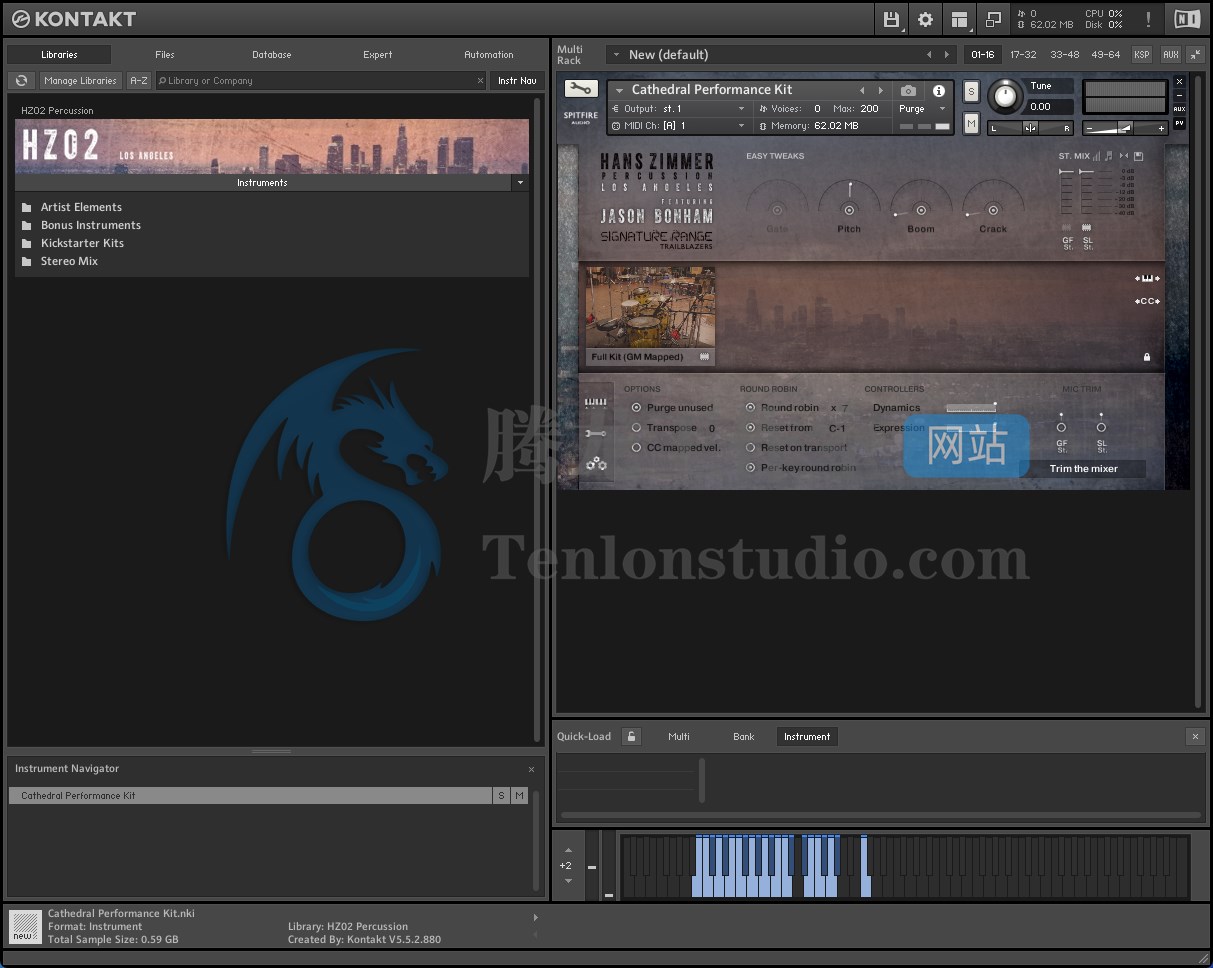Click the NI logo icon
Image resolution: width=1213 pixels, height=968 pixels.
click(x=1187, y=19)
